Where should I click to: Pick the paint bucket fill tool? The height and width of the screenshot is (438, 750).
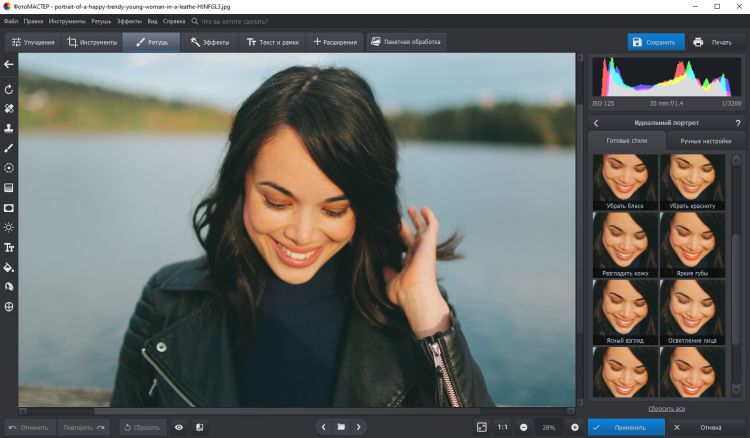pyautogui.click(x=9, y=267)
